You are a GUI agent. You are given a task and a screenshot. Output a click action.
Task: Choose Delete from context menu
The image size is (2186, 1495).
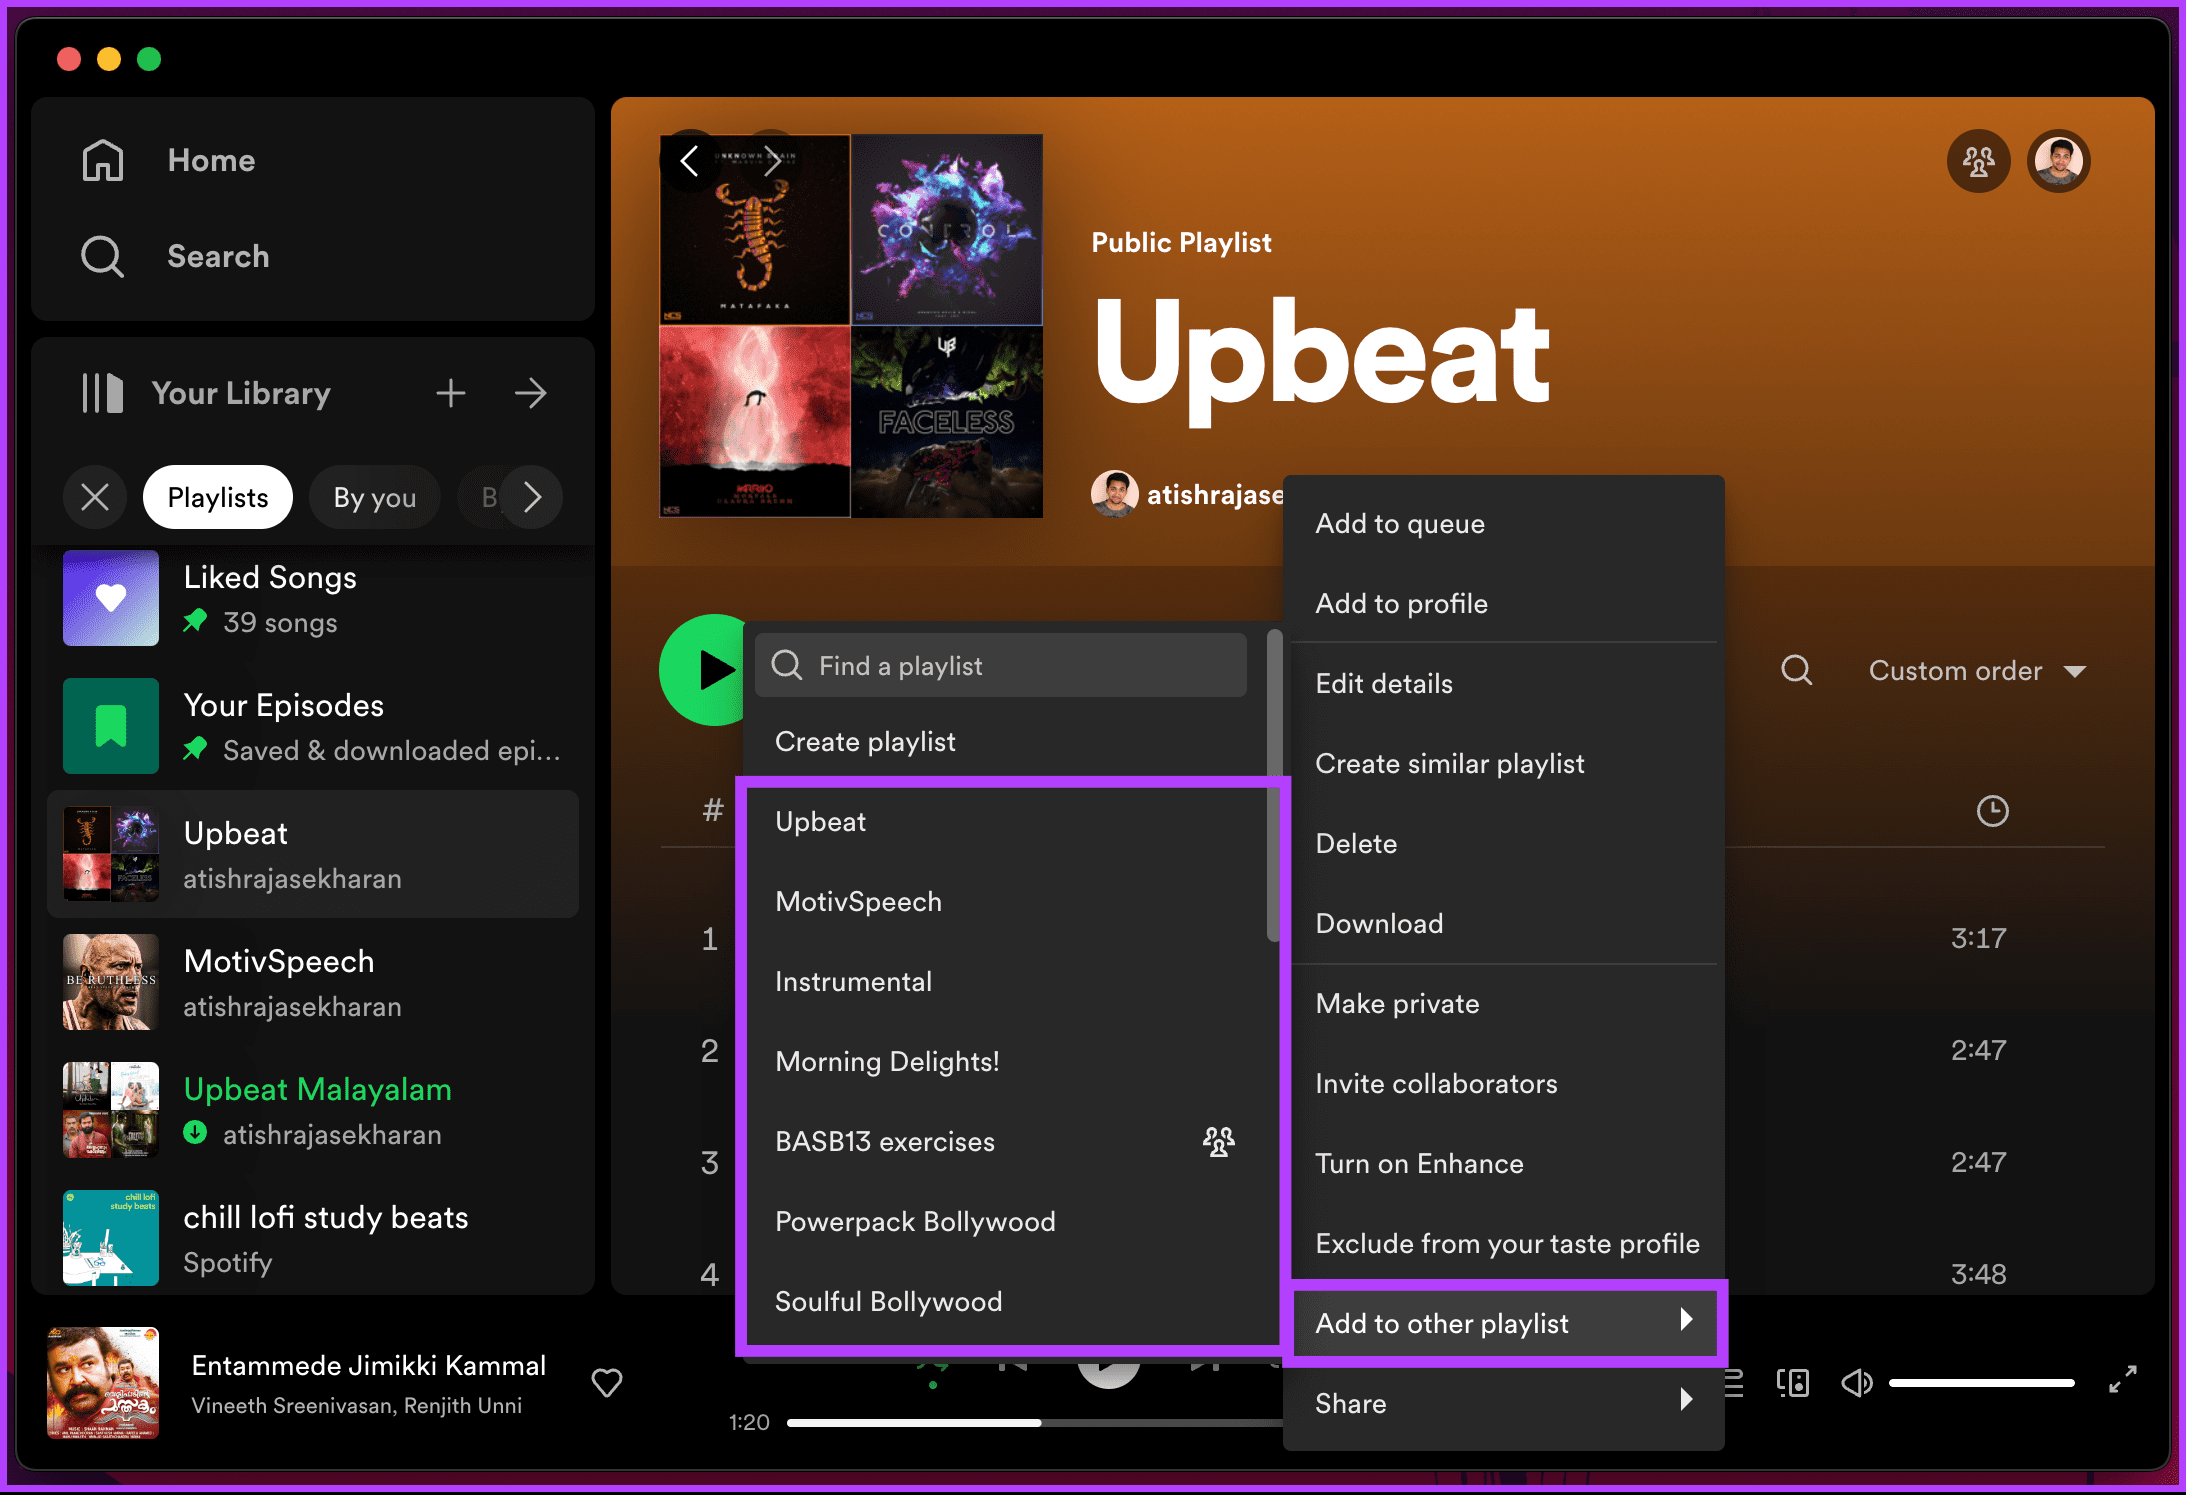(x=1504, y=844)
